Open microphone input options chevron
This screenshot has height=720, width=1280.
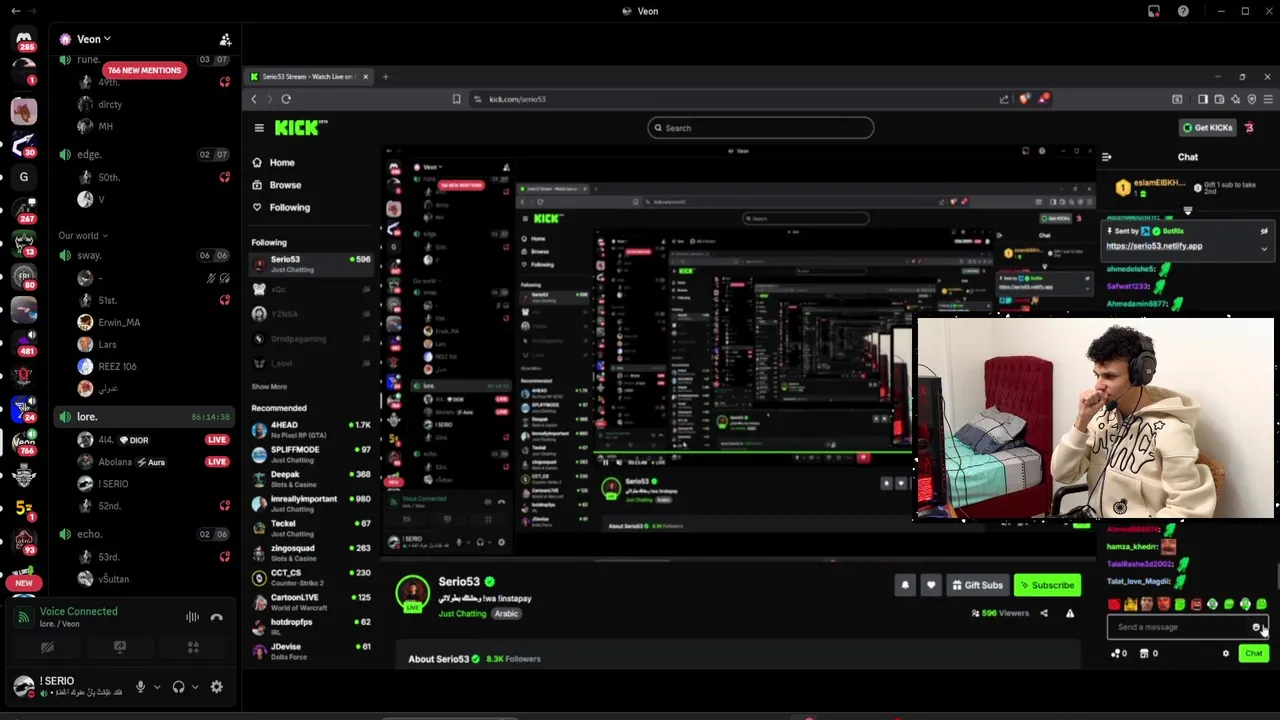coord(157,687)
